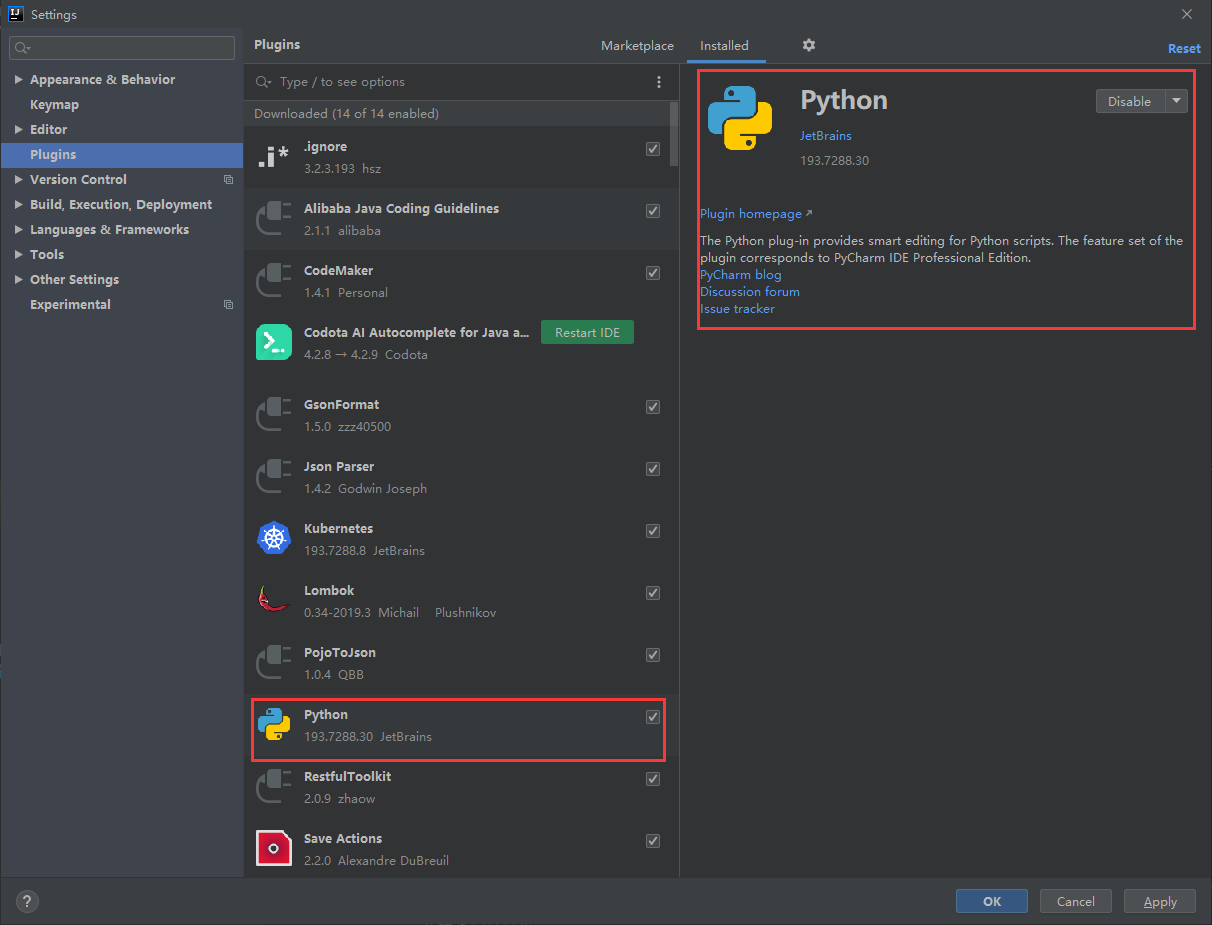1212x925 pixels.
Task: Open the Discussion forum link
Action: (x=750, y=292)
